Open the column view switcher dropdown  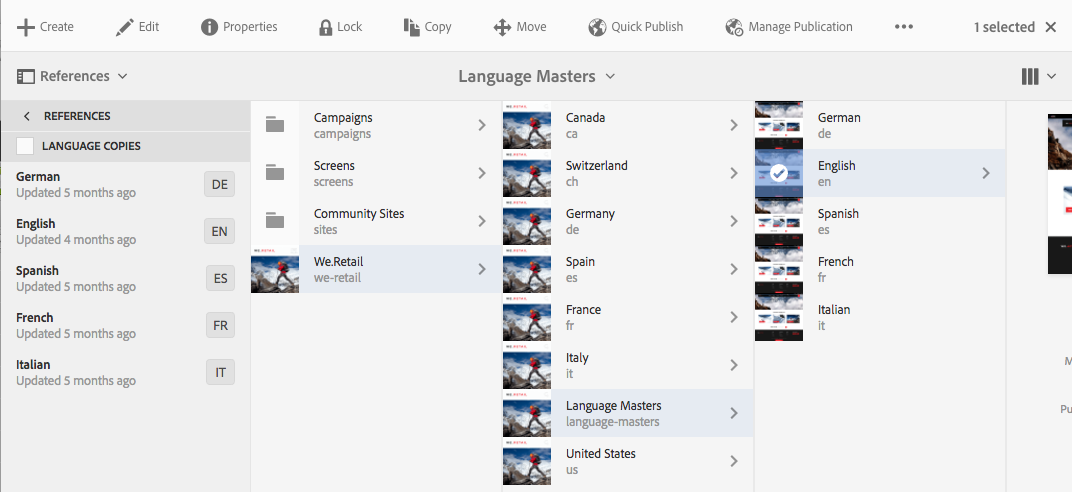point(1038,76)
